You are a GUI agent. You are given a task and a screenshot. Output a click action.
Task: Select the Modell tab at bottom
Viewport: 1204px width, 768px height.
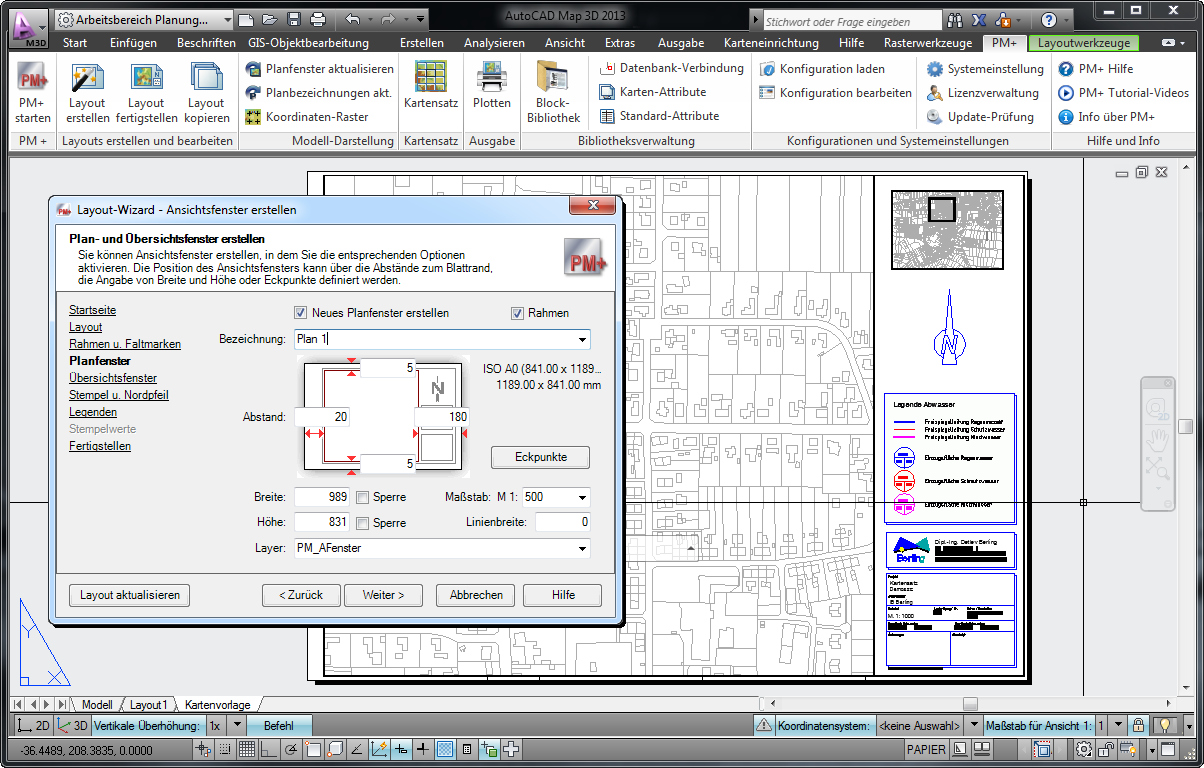[x=97, y=705]
